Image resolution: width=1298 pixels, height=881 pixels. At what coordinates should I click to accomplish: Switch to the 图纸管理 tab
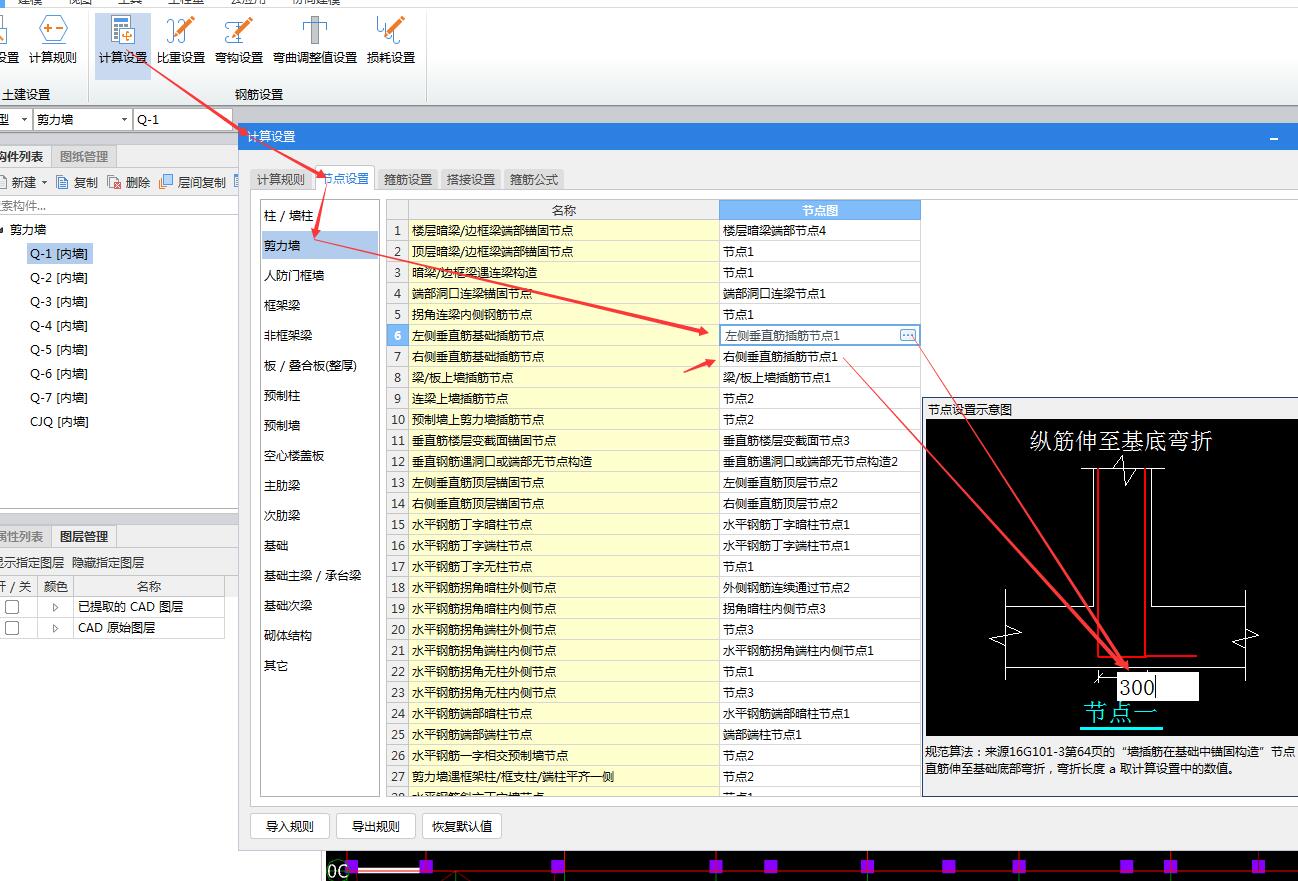84,156
